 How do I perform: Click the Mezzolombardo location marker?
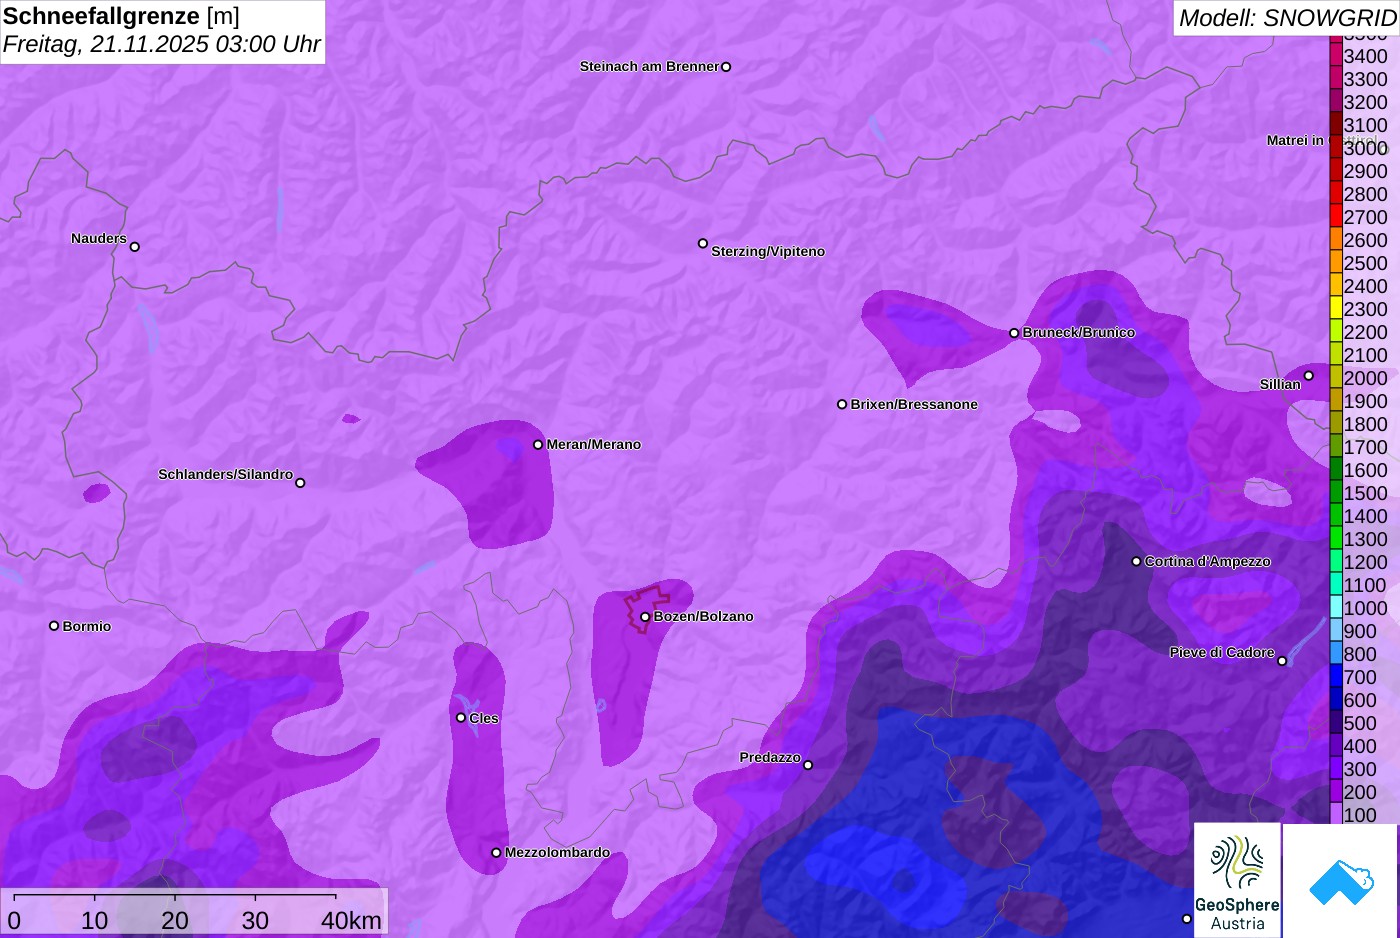[x=496, y=853]
